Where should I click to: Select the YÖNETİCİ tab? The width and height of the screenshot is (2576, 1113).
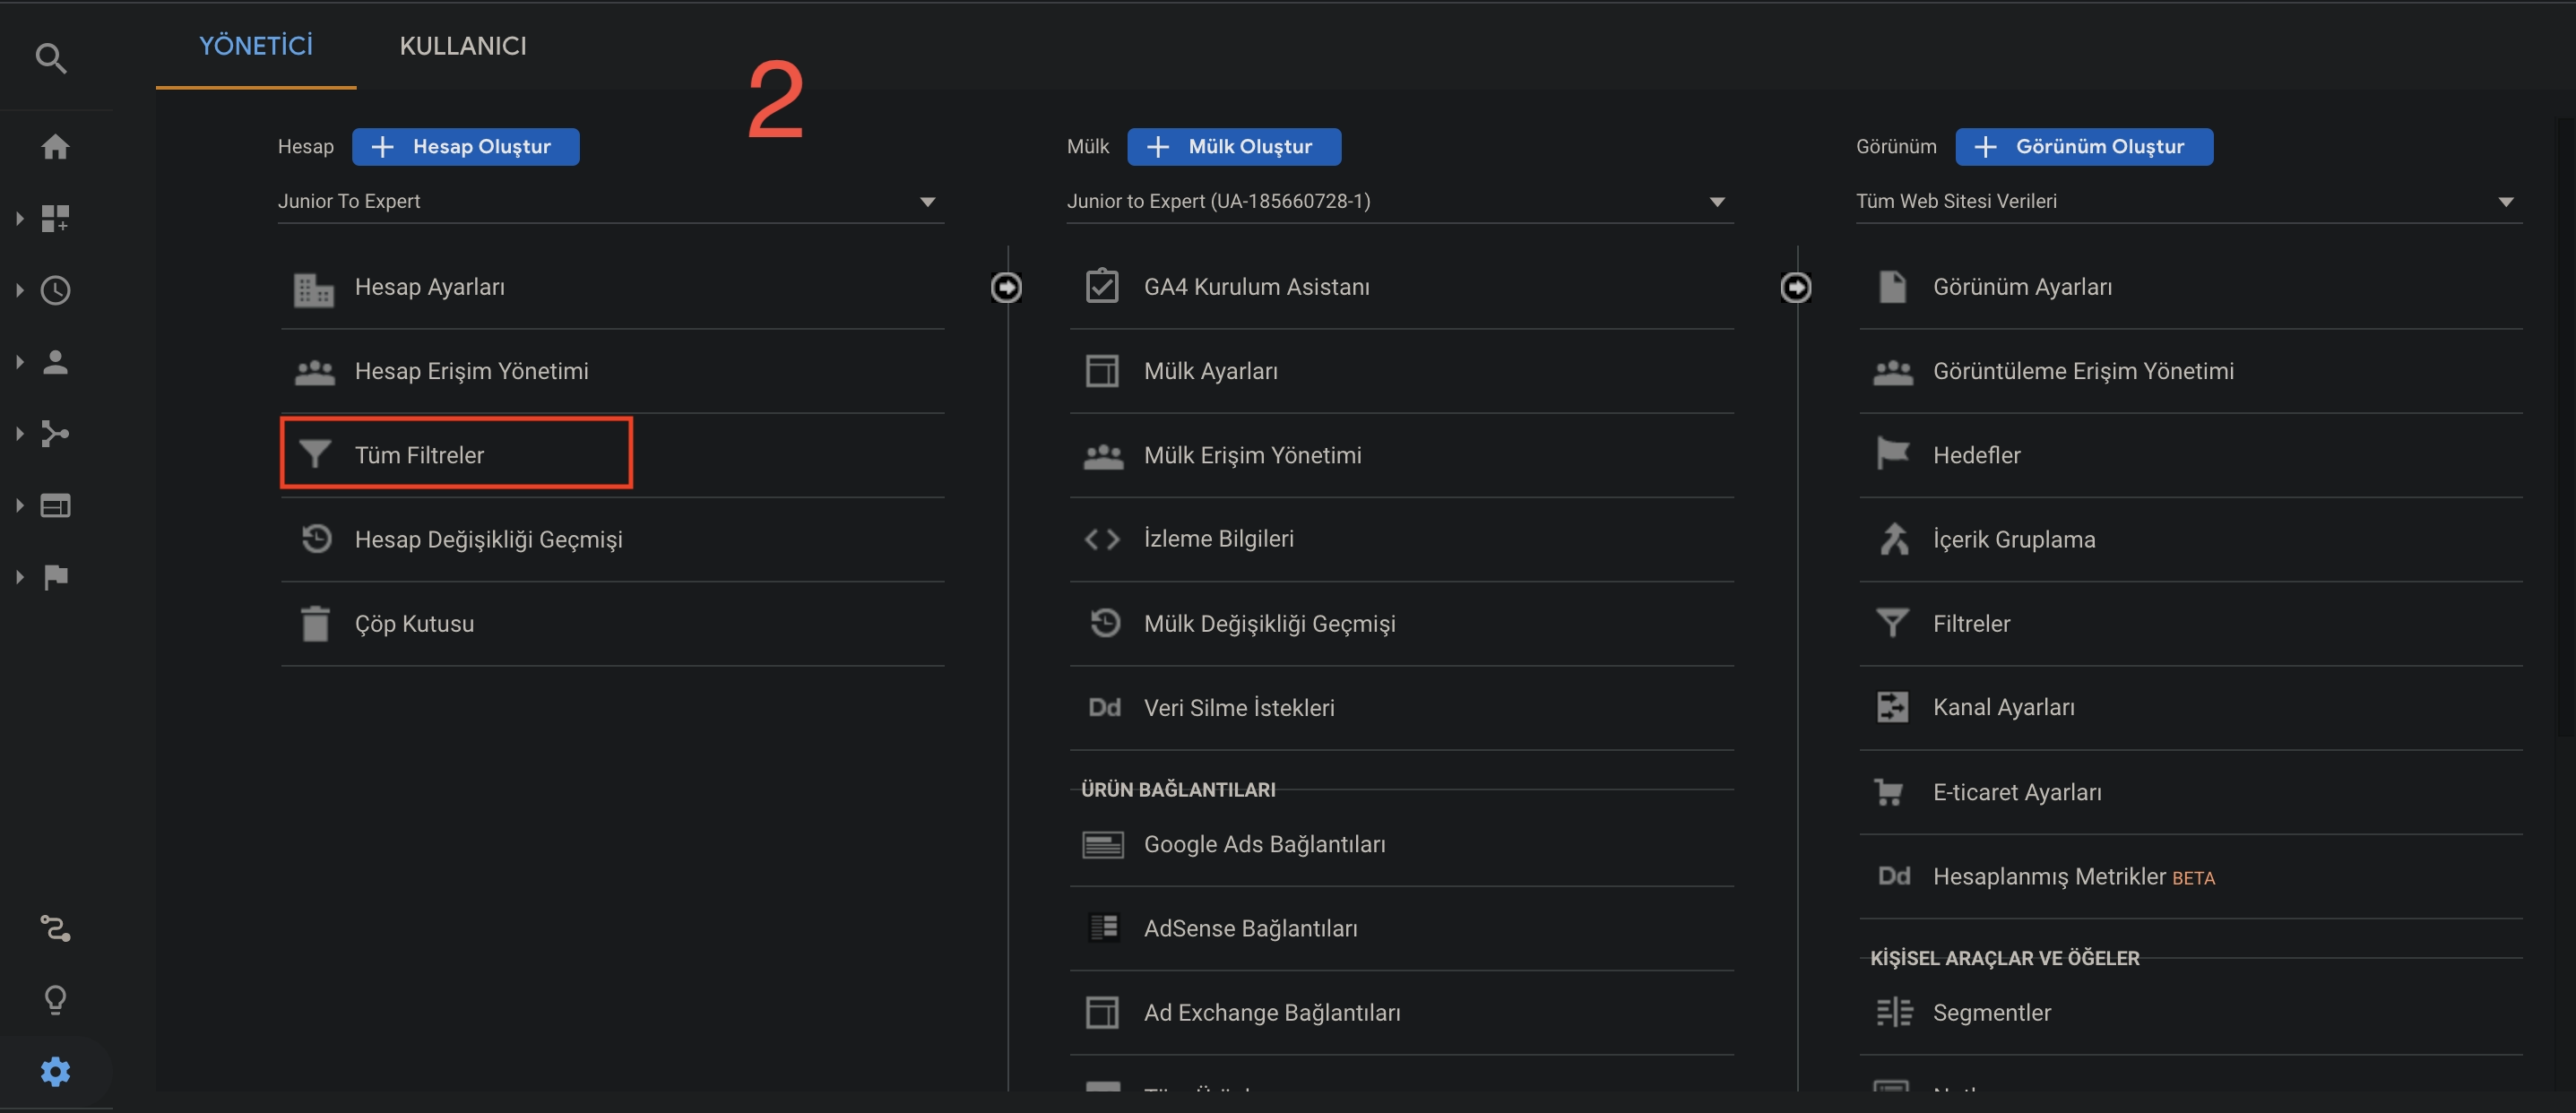255,45
